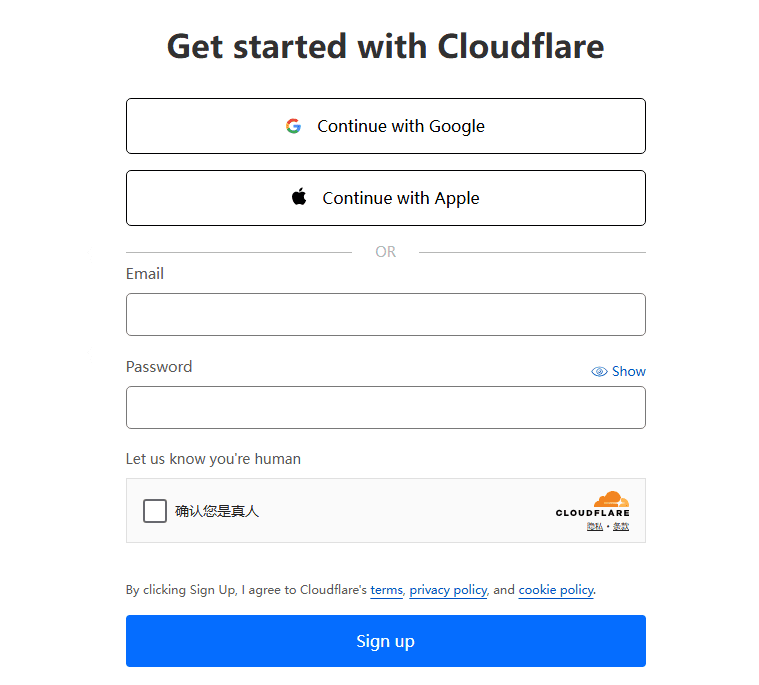759x685 pixels.
Task: Check the human verification checkbox
Action: [155, 511]
